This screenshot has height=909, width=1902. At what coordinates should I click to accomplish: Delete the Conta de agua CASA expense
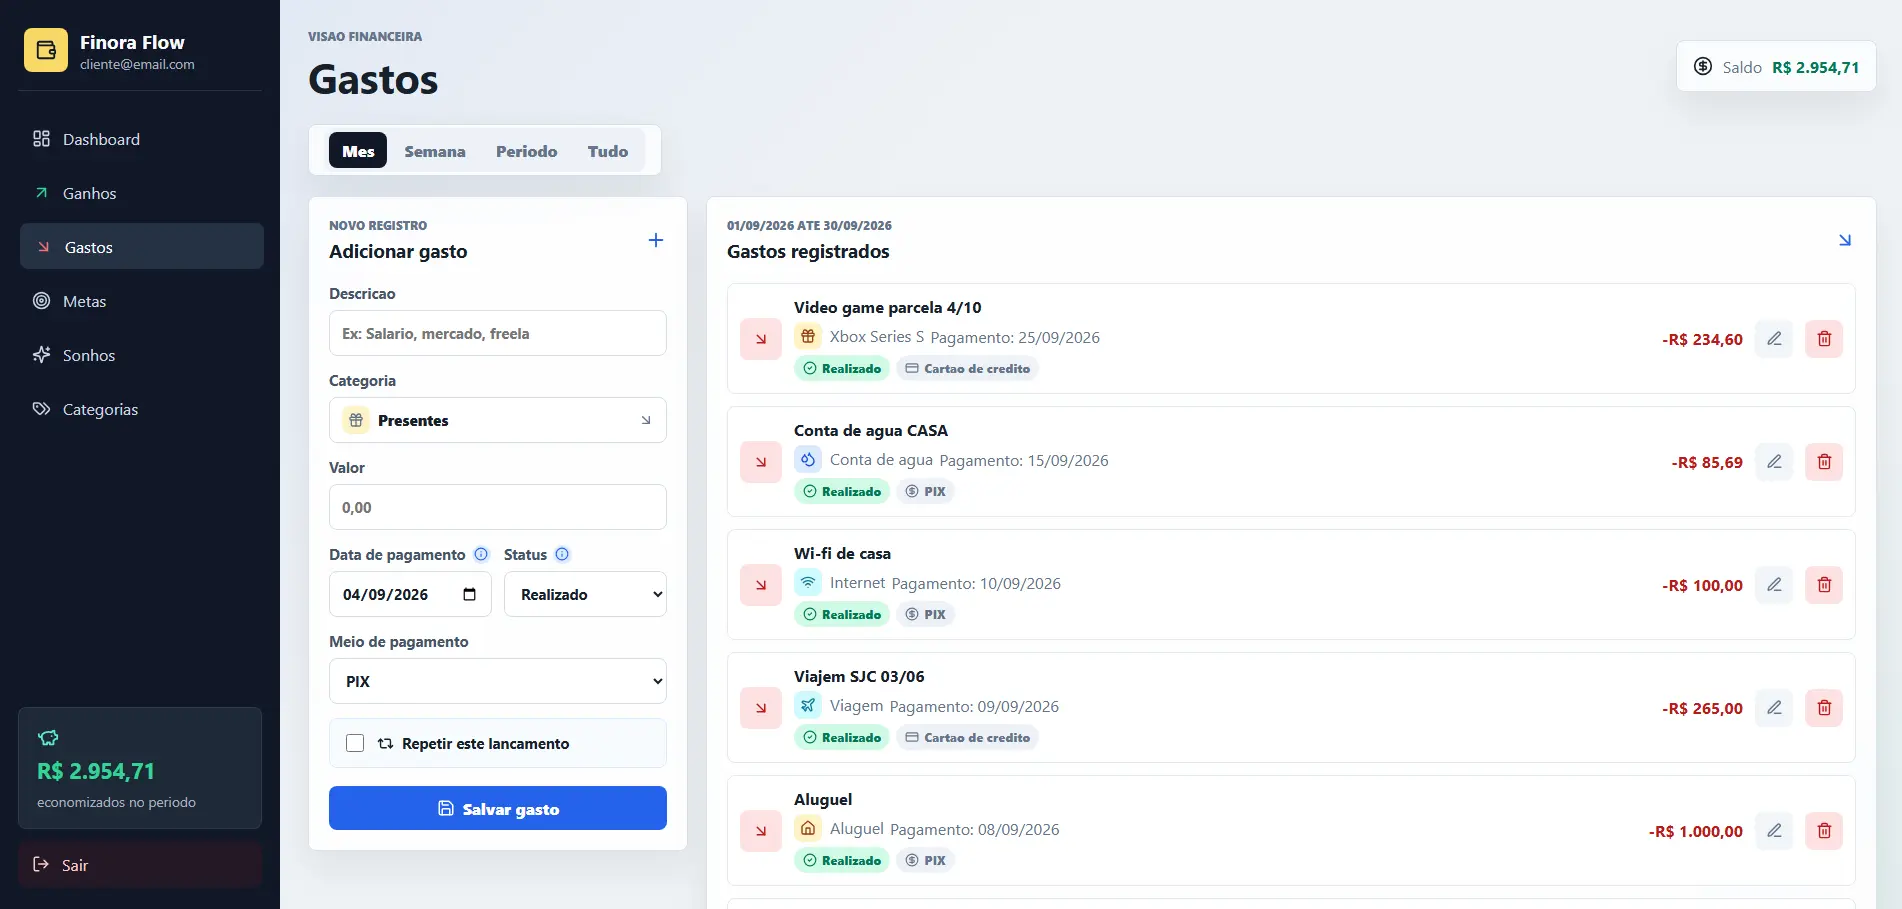coord(1824,462)
